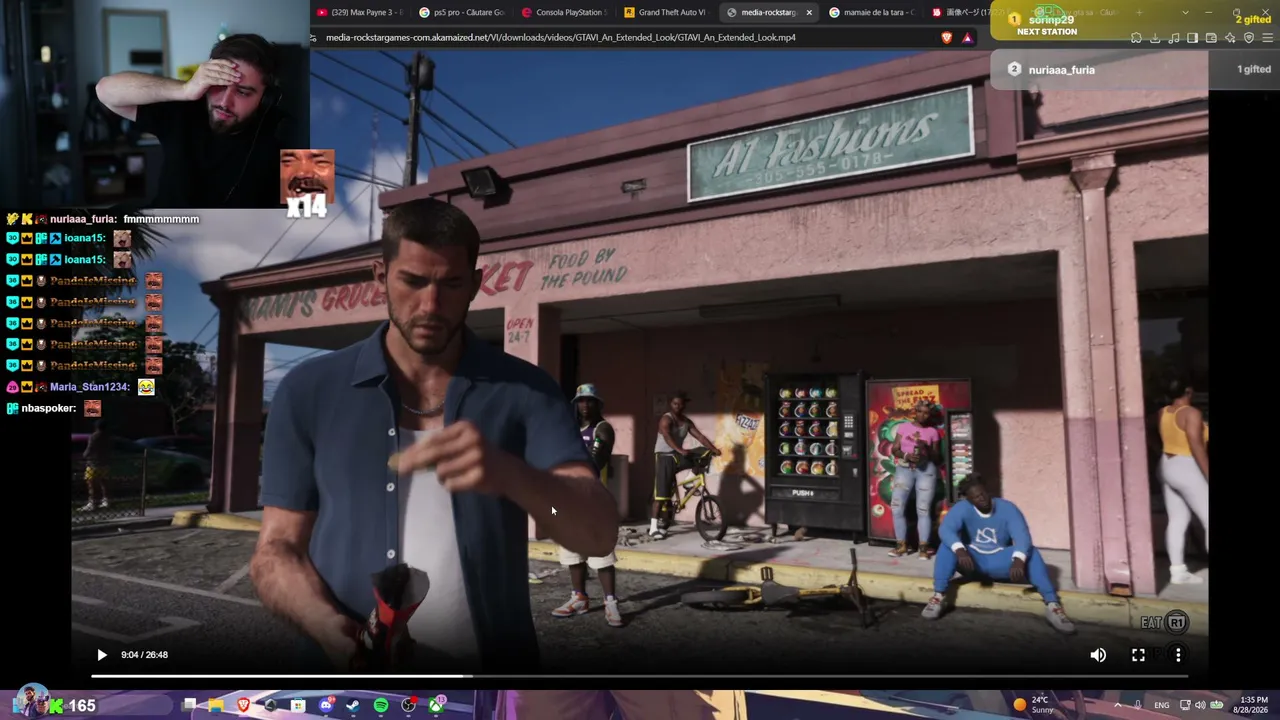This screenshot has height=720, width=1280.
Task: Open the Brave Shields lion icon
Action: (947, 37)
